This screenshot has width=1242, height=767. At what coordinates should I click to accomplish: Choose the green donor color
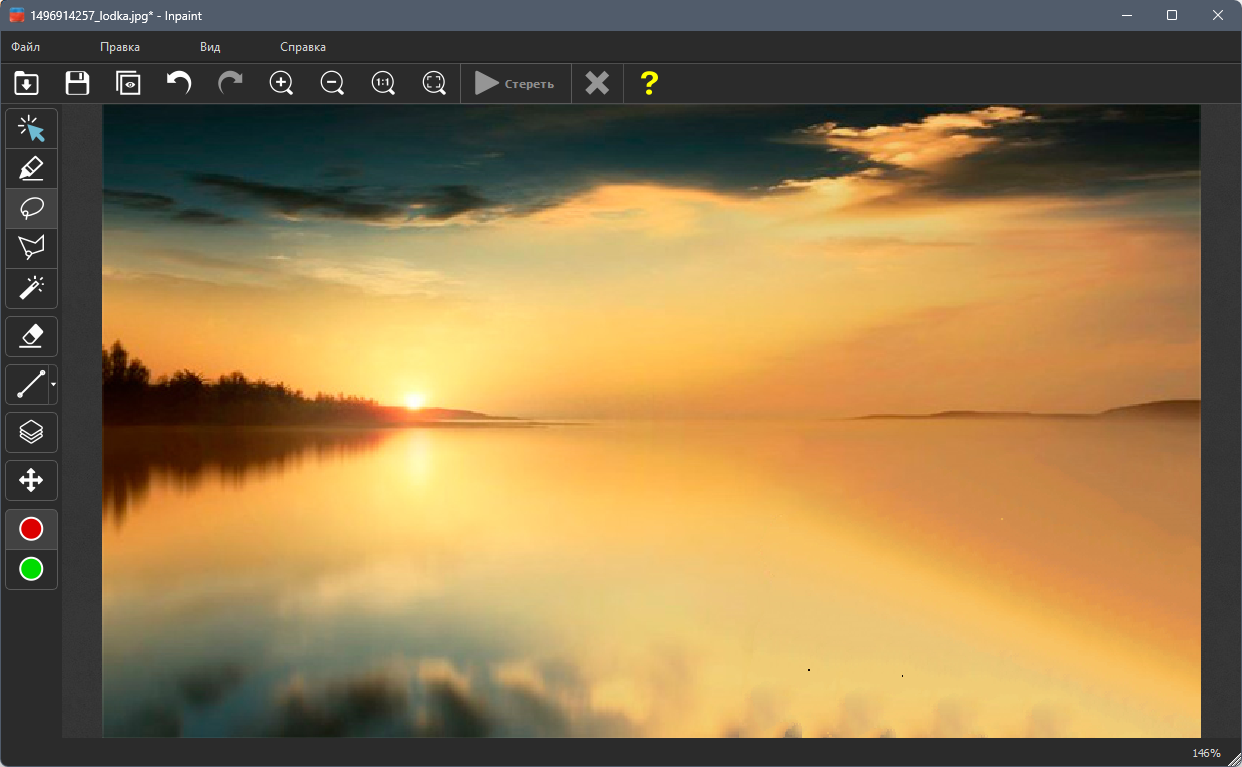click(32, 569)
